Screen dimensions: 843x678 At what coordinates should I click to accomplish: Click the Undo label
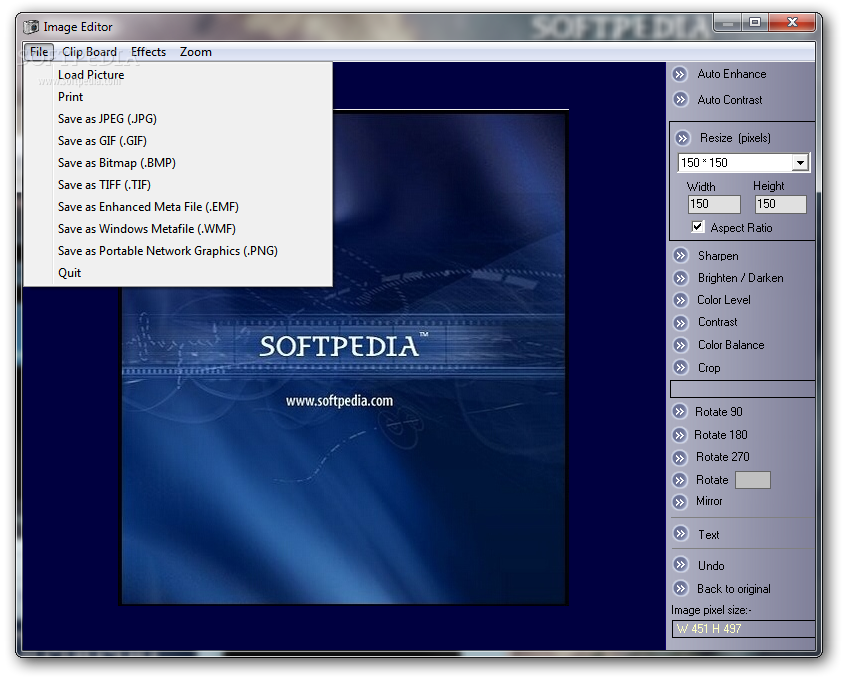711,566
